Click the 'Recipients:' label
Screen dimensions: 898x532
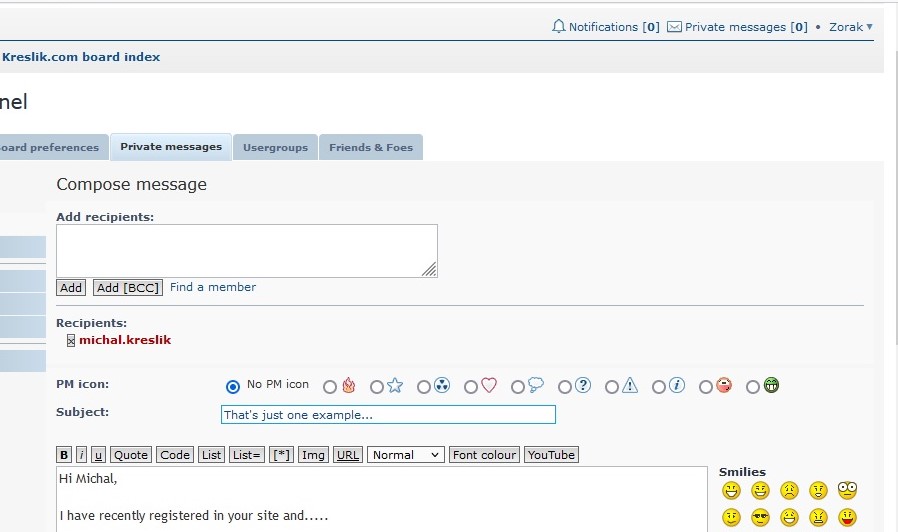click(92, 323)
